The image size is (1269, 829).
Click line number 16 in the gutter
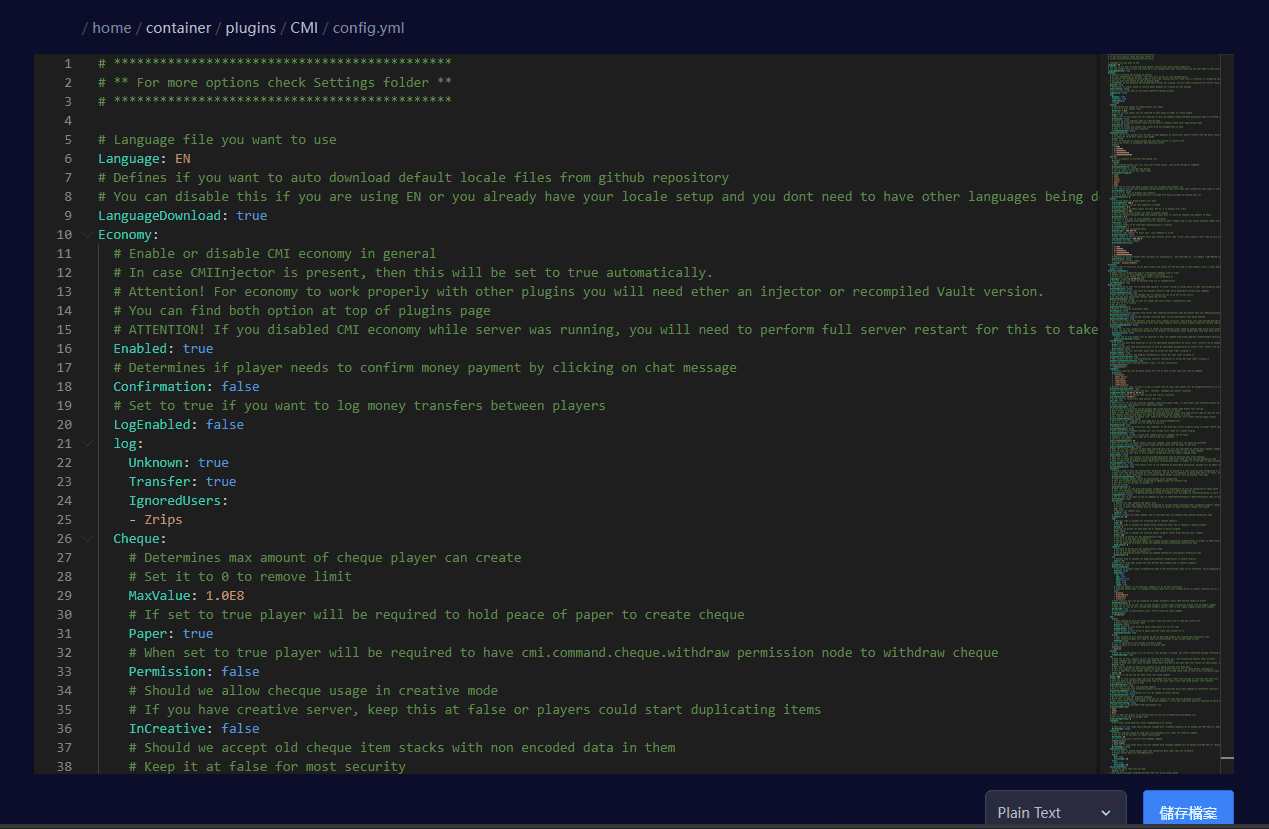pos(65,349)
